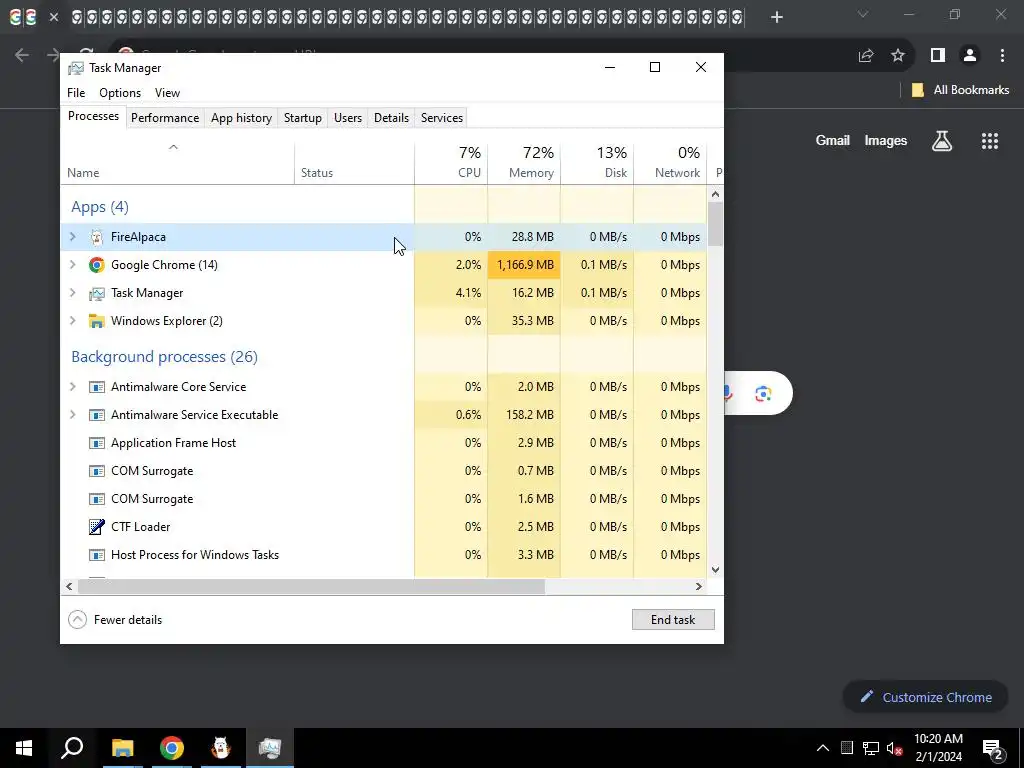Search by image with Google Lens icon

point(763,394)
